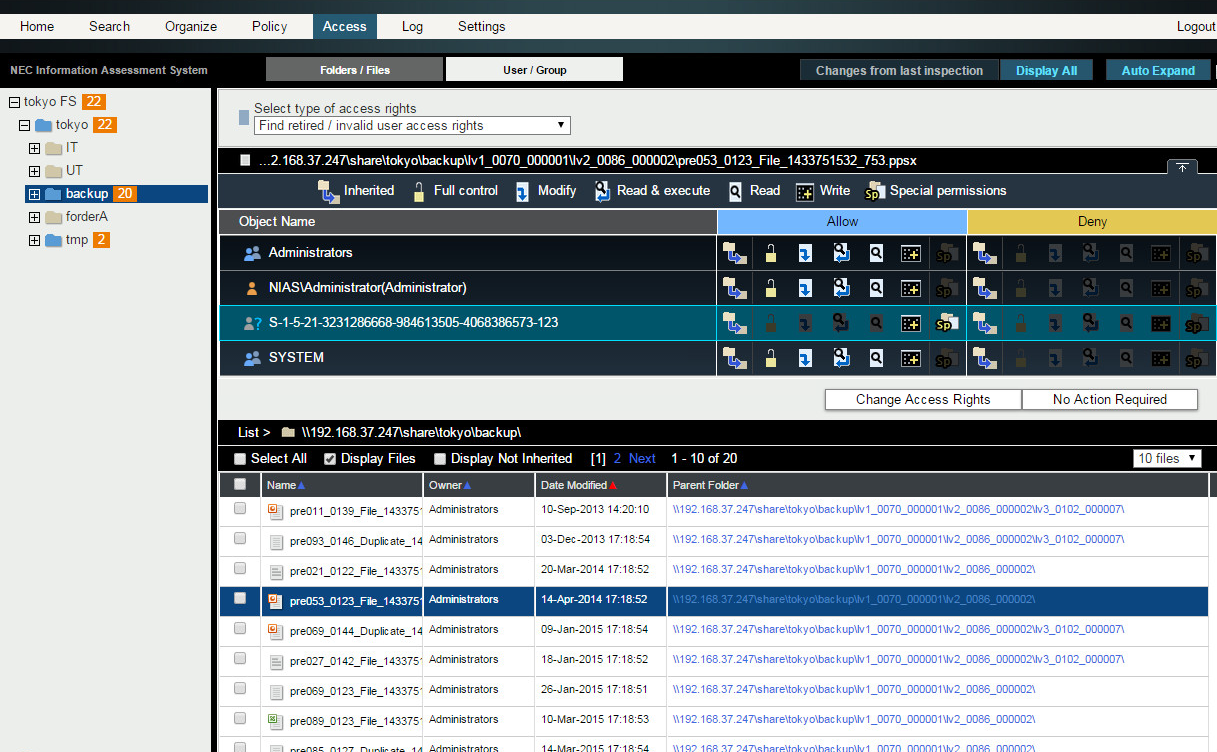Select the tmp folder in tree
This screenshot has height=752, width=1217.
point(76,240)
